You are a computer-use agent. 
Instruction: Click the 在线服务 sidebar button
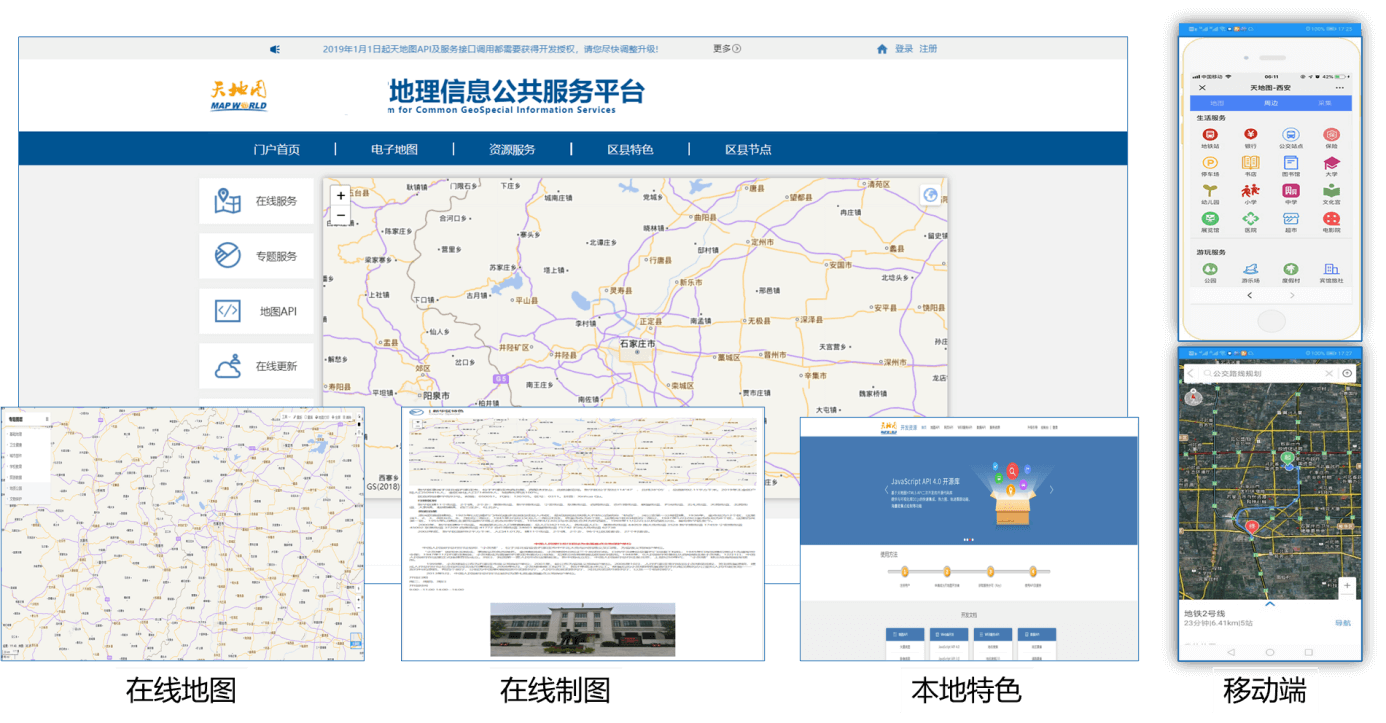256,201
